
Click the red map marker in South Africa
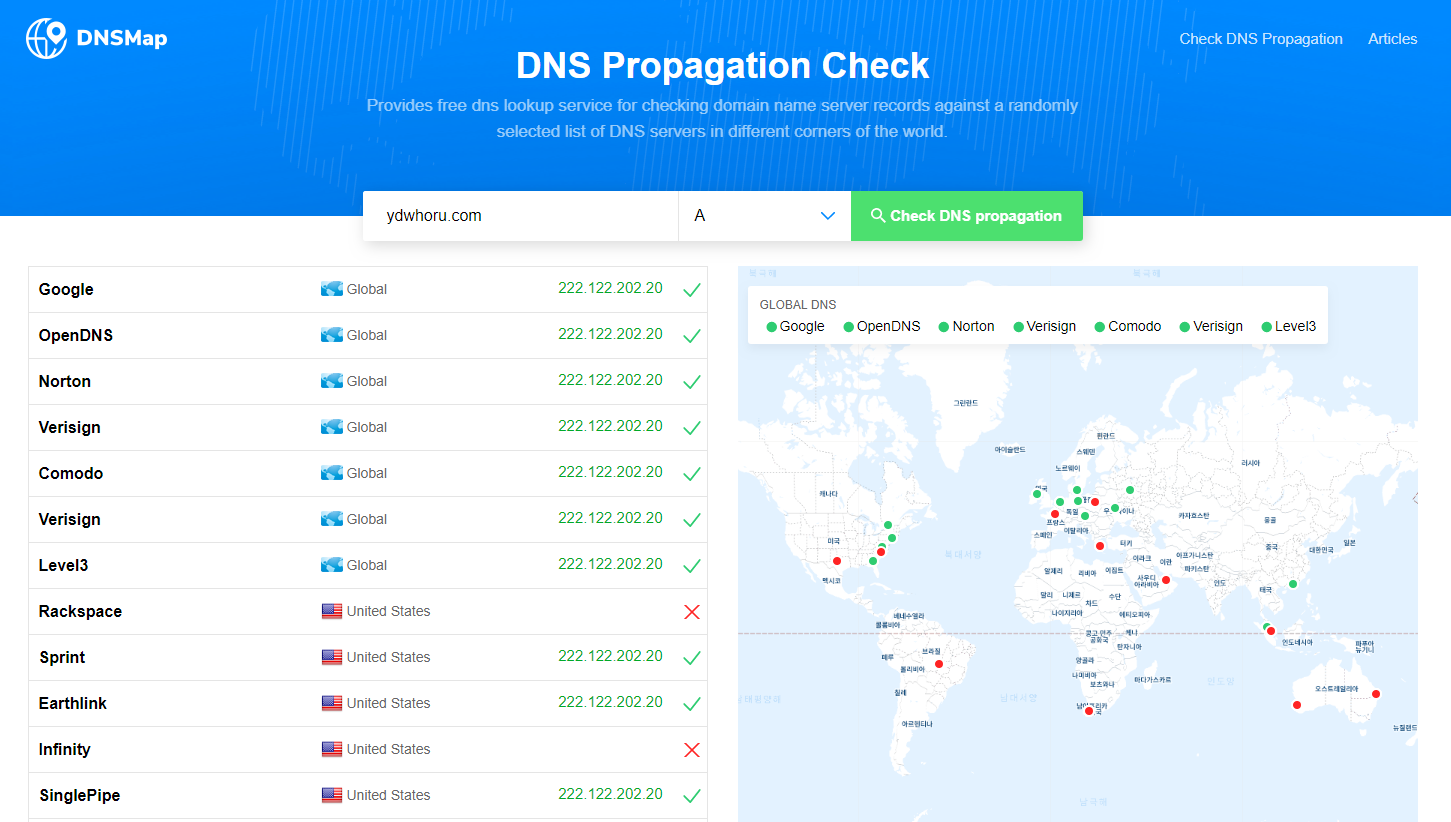1089,711
